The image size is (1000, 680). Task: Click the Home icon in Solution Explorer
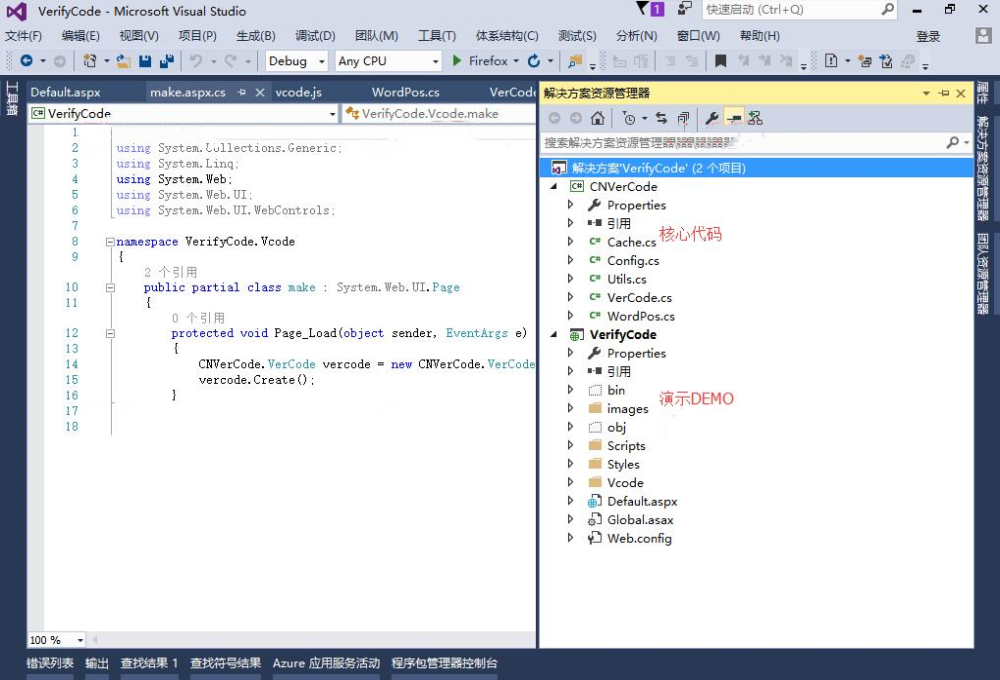click(x=598, y=118)
